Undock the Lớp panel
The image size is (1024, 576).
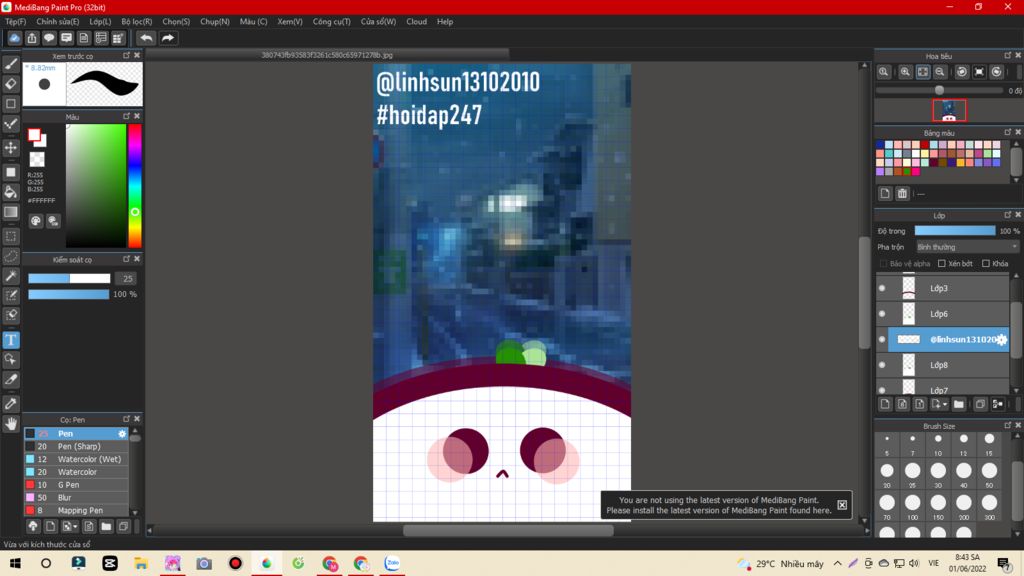coord(1008,215)
